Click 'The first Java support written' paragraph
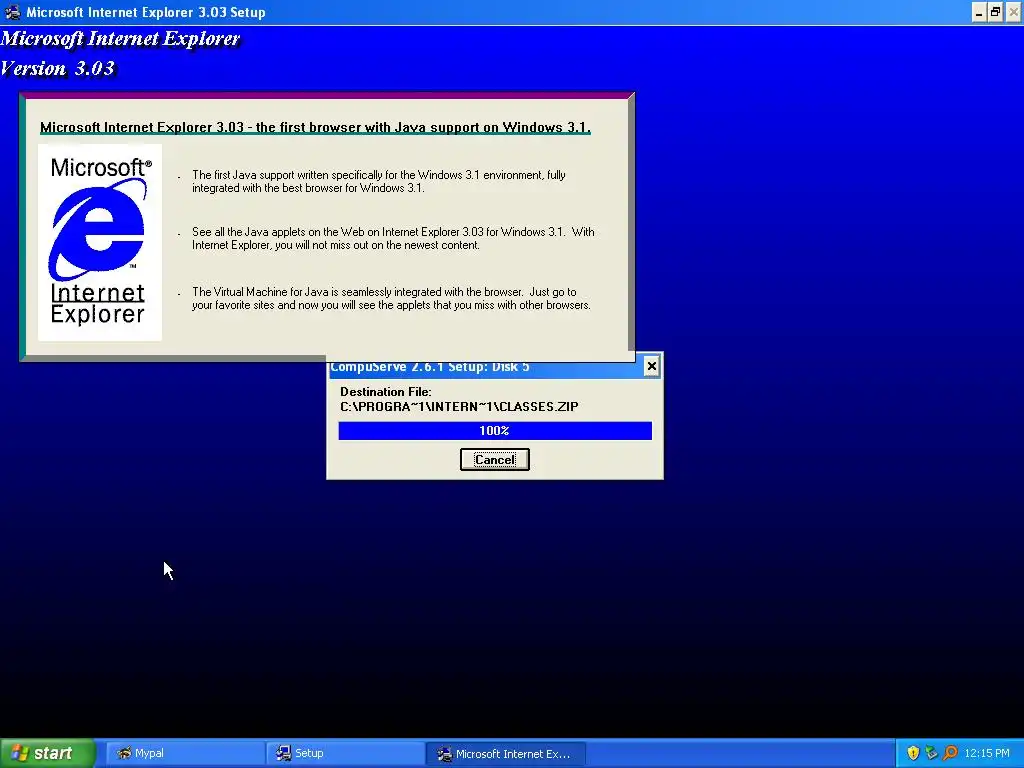 [x=379, y=182]
